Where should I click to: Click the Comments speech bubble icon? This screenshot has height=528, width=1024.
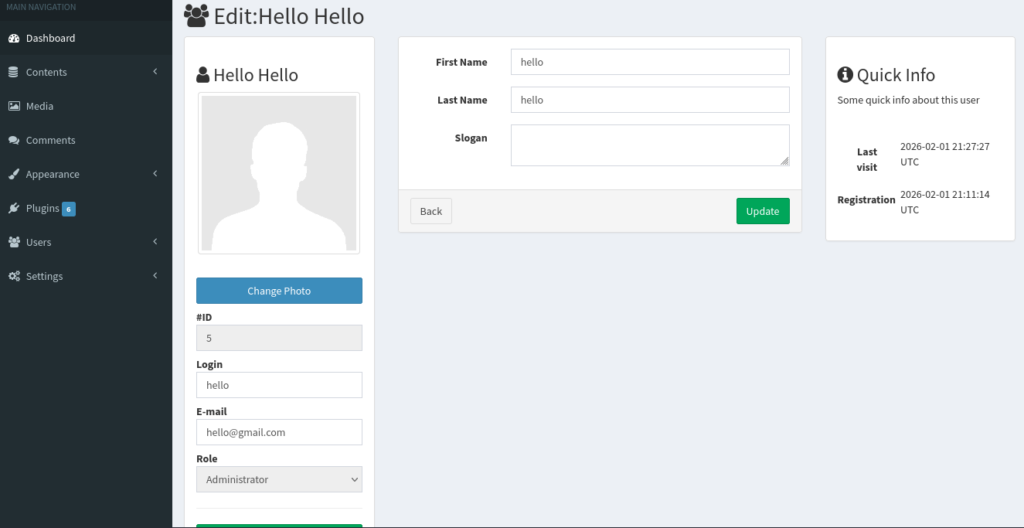(14, 140)
